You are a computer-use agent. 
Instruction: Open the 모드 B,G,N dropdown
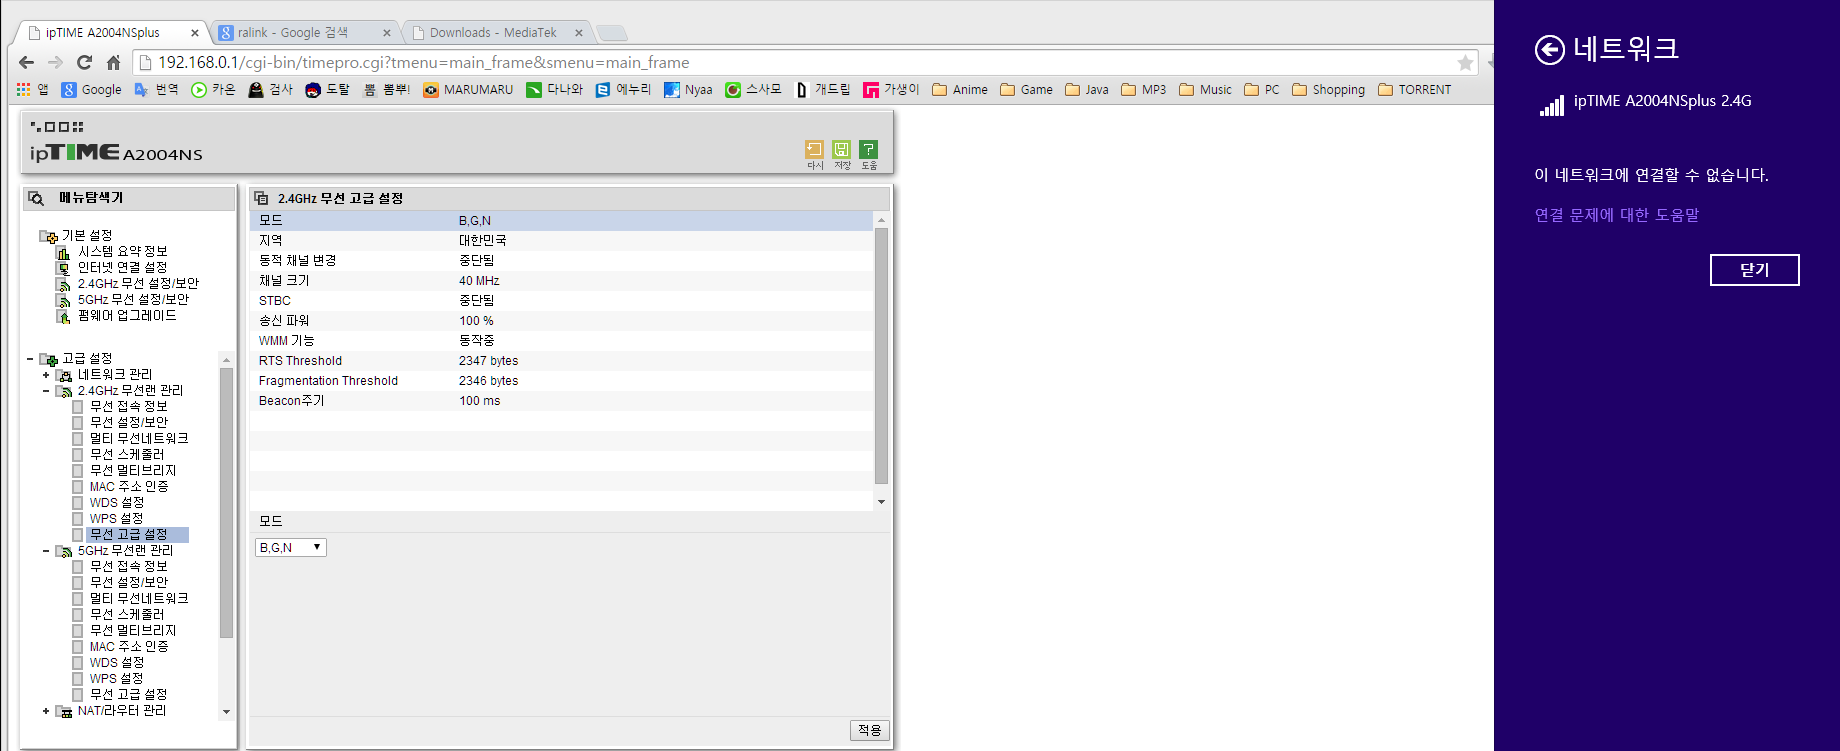click(291, 548)
